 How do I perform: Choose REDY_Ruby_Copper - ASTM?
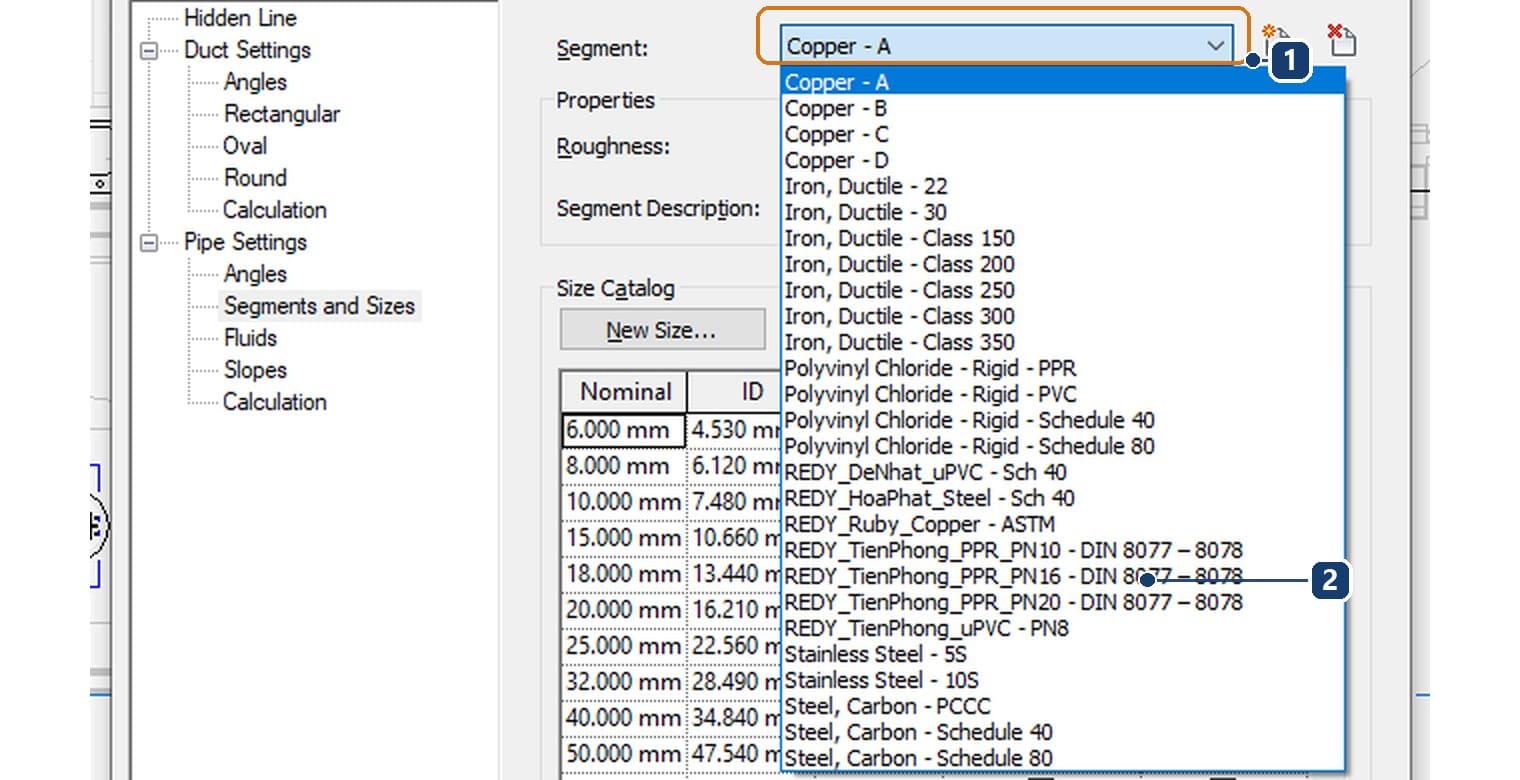[1063, 524]
